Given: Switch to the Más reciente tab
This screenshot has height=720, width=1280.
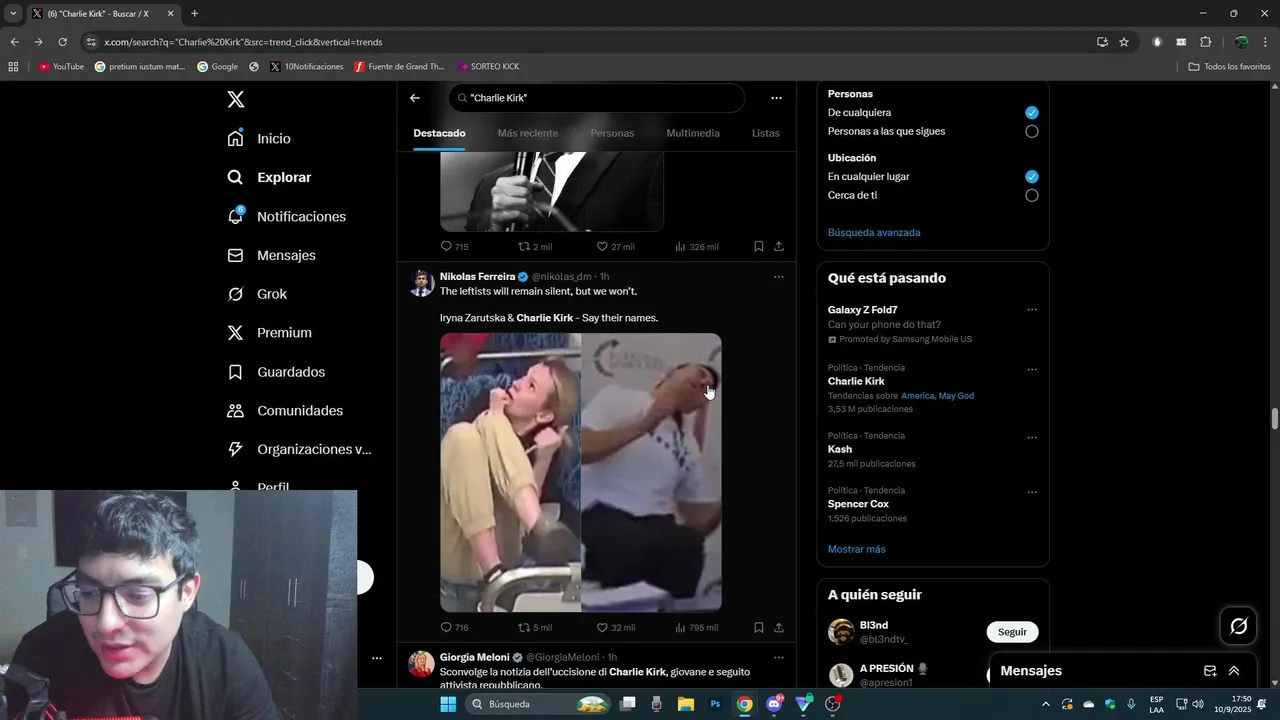Looking at the screenshot, I should [x=528, y=133].
